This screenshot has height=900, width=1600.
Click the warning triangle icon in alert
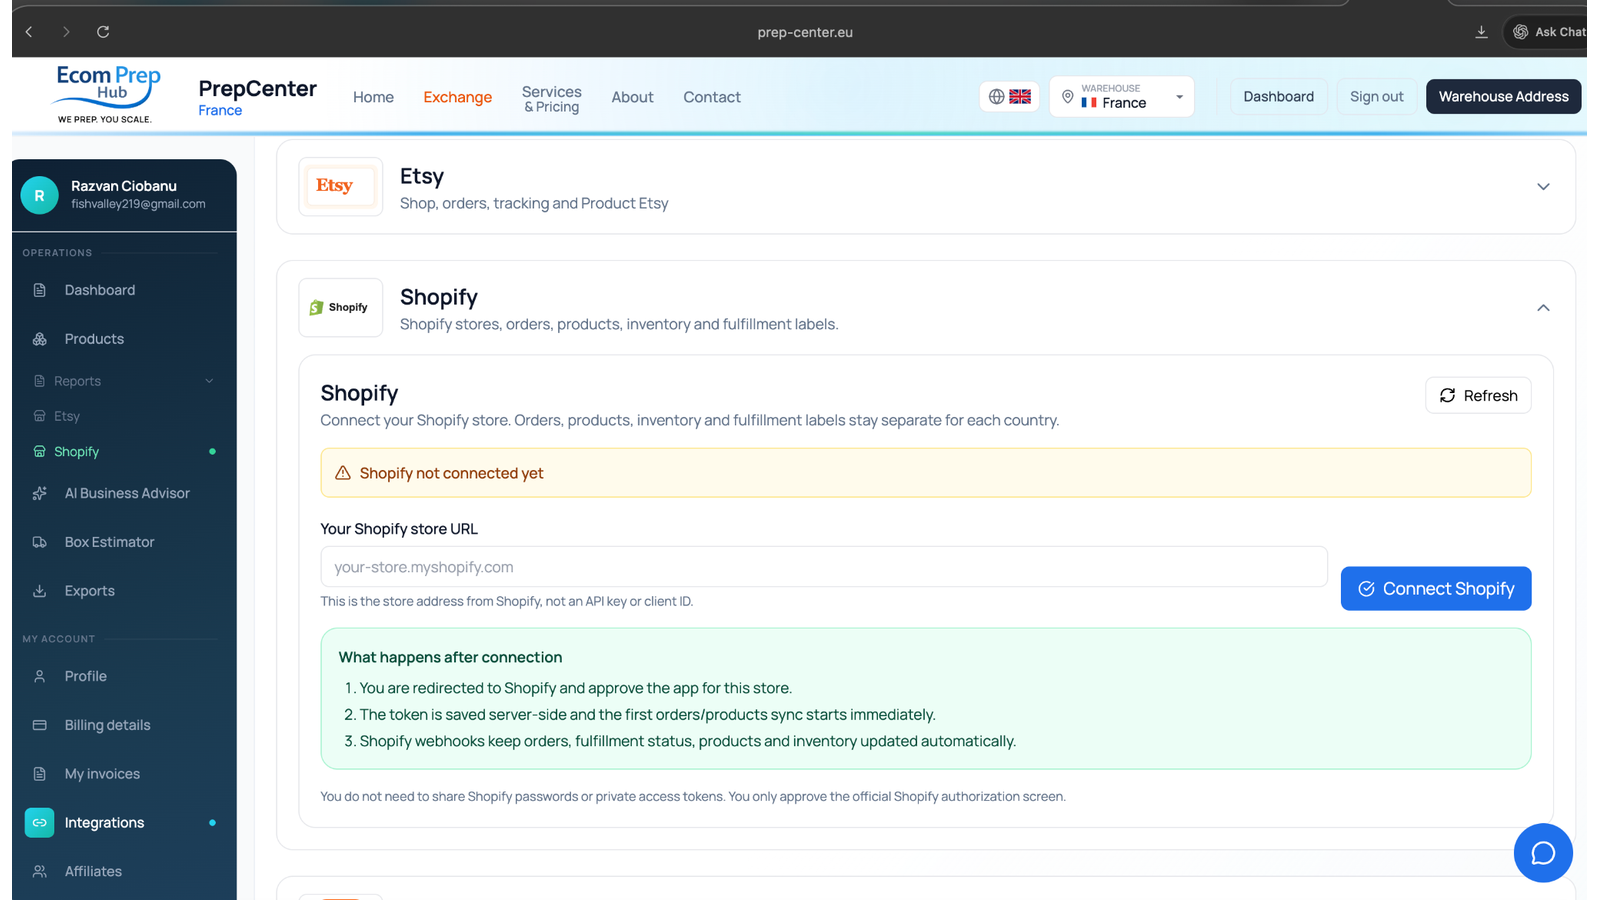[343, 473]
